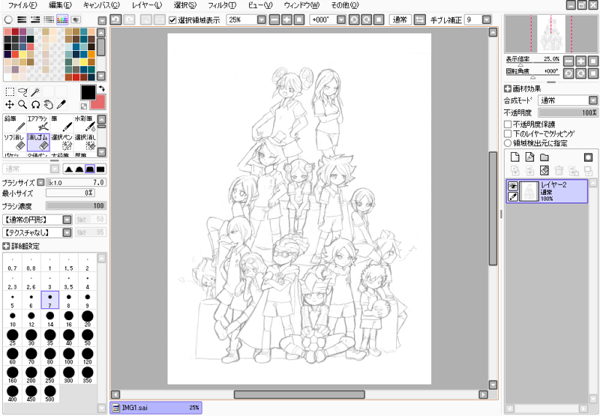
Task: Open the 【通常の円形】 brush shape dropdown
Action: (x=67, y=220)
